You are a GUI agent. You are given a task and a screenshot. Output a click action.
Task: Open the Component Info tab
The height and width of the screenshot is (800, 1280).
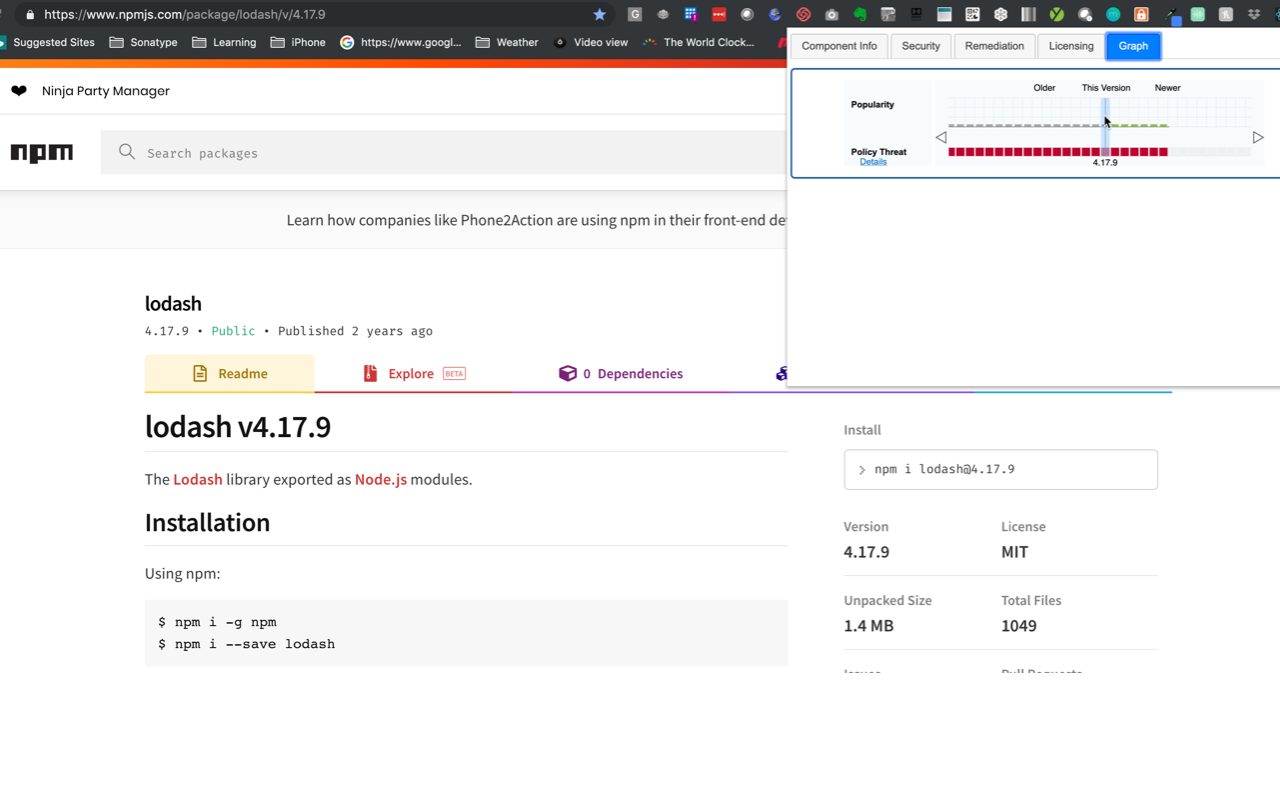coord(839,46)
